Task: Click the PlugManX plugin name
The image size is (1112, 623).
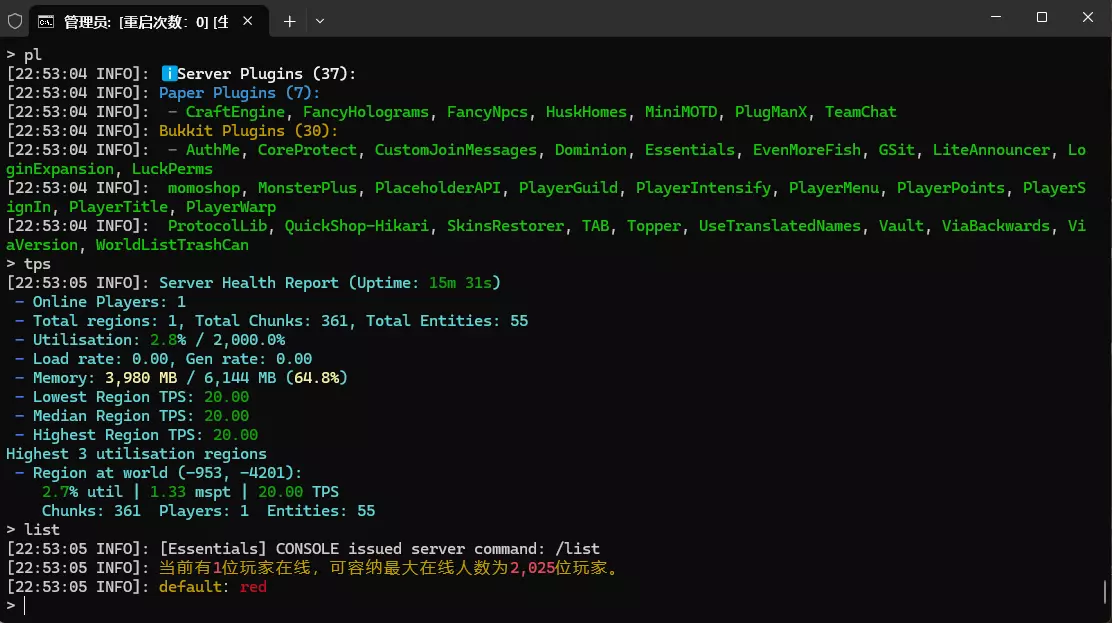Action: coord(771,112)
